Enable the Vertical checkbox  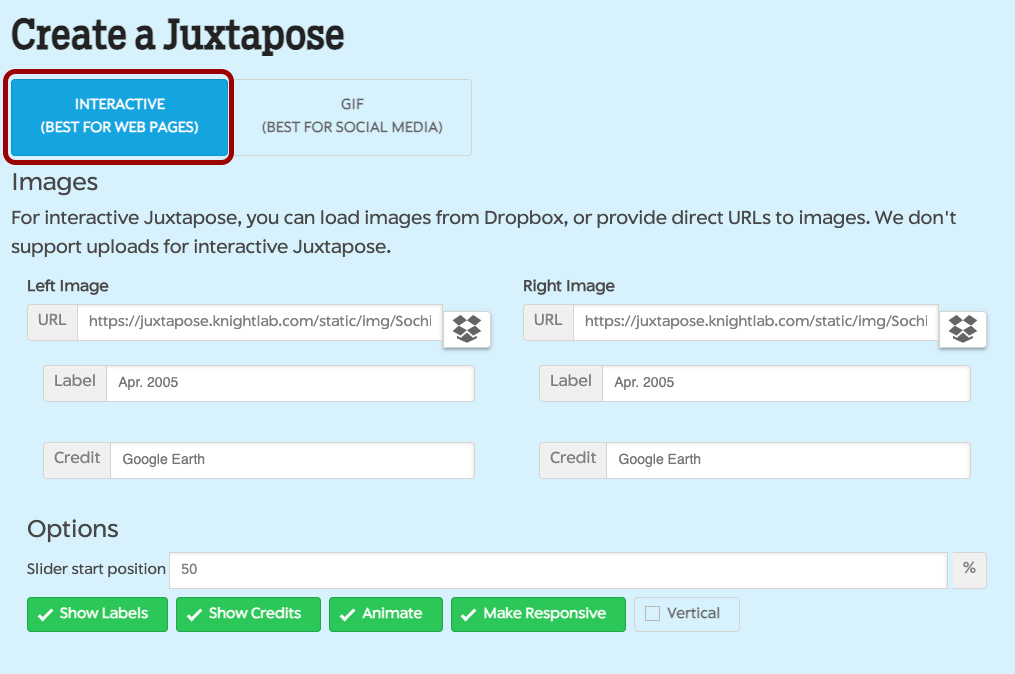653,614
